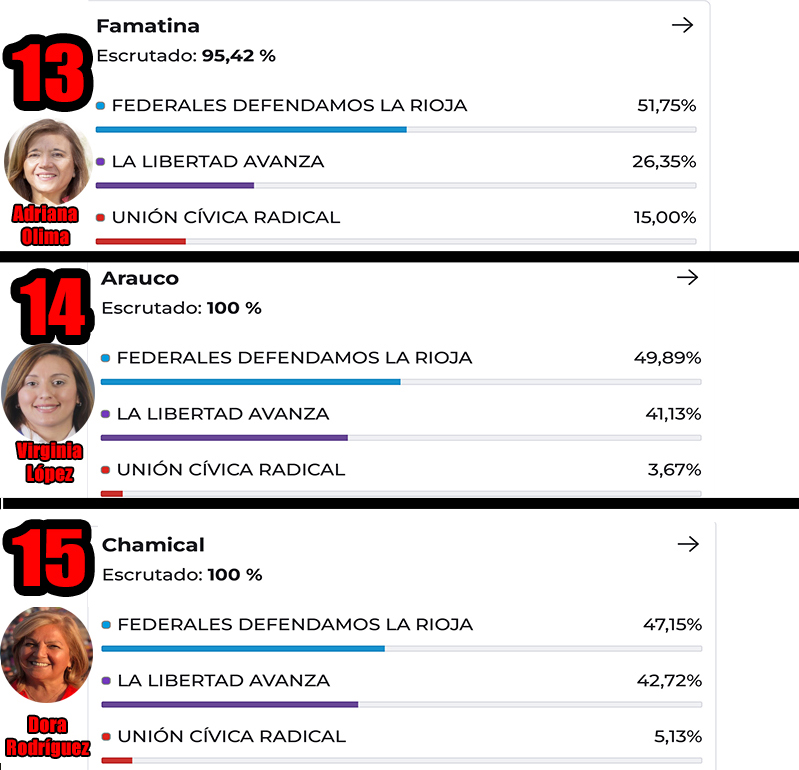This screenshot has height=770, width=799.
Task: Open Chamical results via arrow icon
Action: (x=688, y=544)
